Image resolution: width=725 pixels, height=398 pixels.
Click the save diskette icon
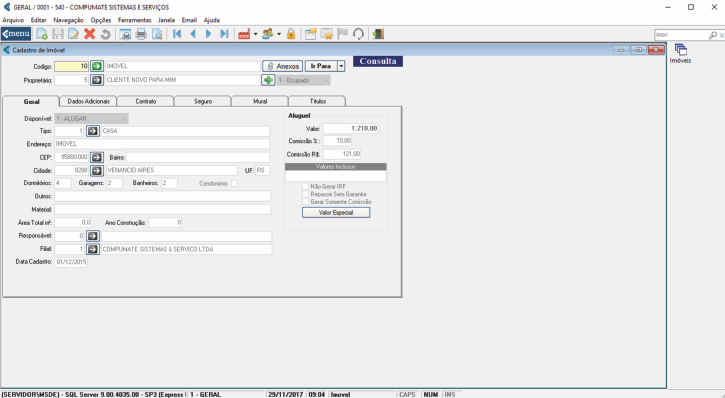[x=58, y=34]
